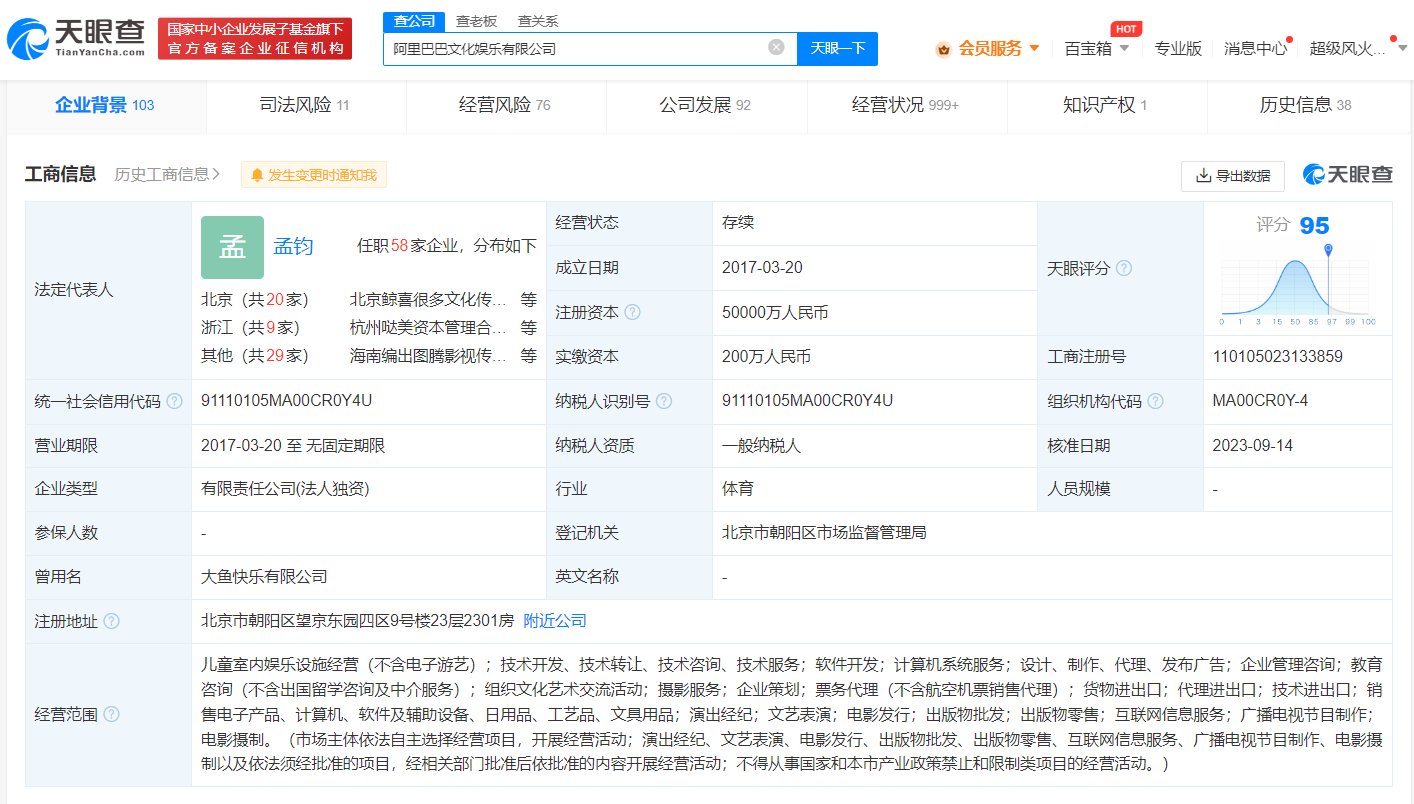This screenshot has height=804, width=1414.
Task: Switch to the 历史信息 tab
Action: coord(1307,105)
